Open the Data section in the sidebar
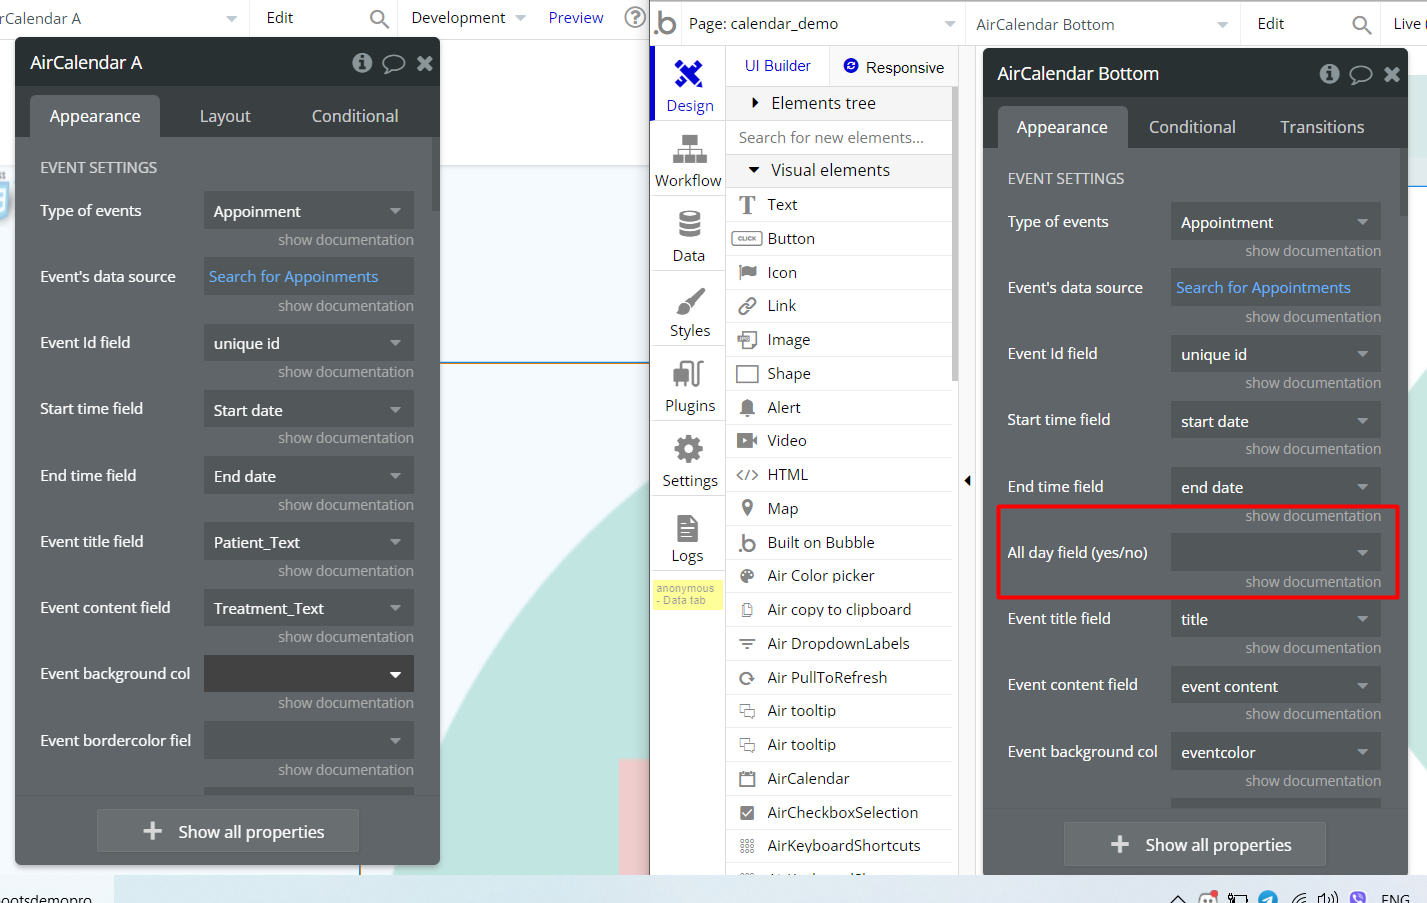Screen dimensions: 1427x903 (x=688, y=234)
